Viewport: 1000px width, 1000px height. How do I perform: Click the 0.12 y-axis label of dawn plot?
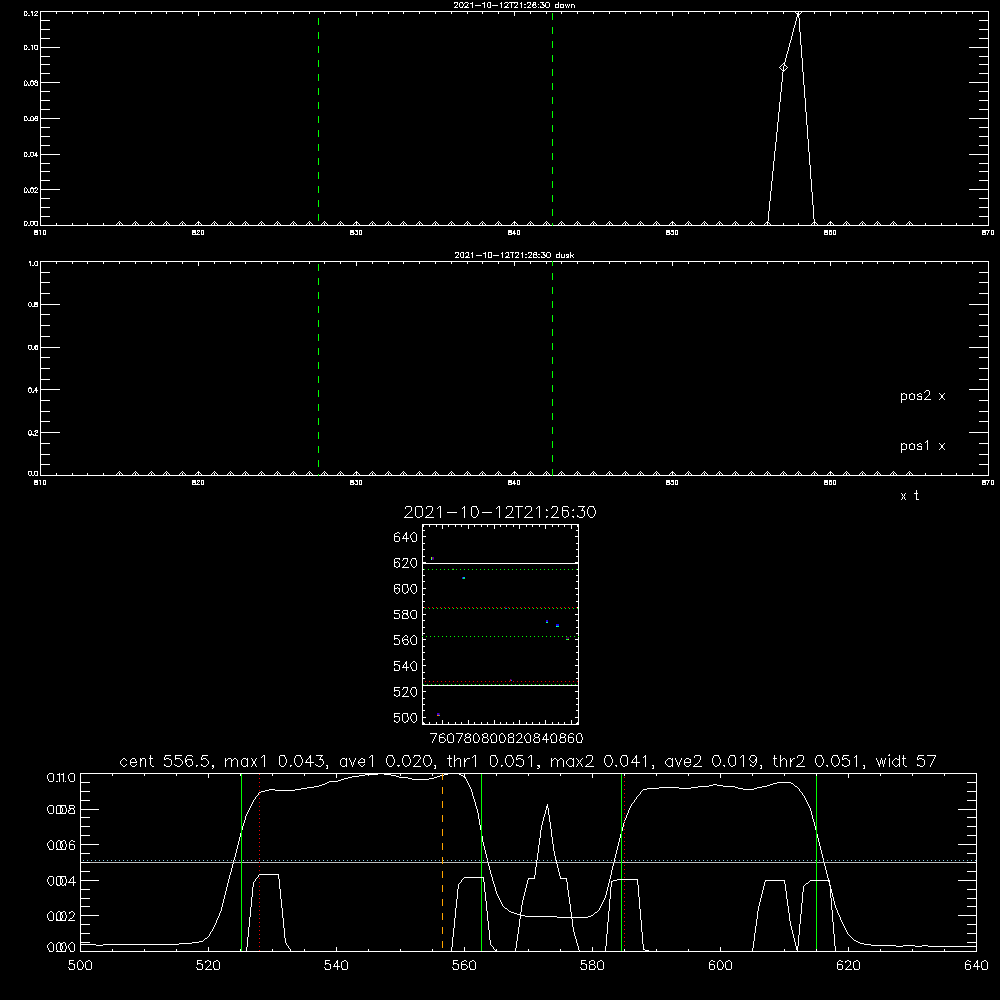click(x=31, y=13)
